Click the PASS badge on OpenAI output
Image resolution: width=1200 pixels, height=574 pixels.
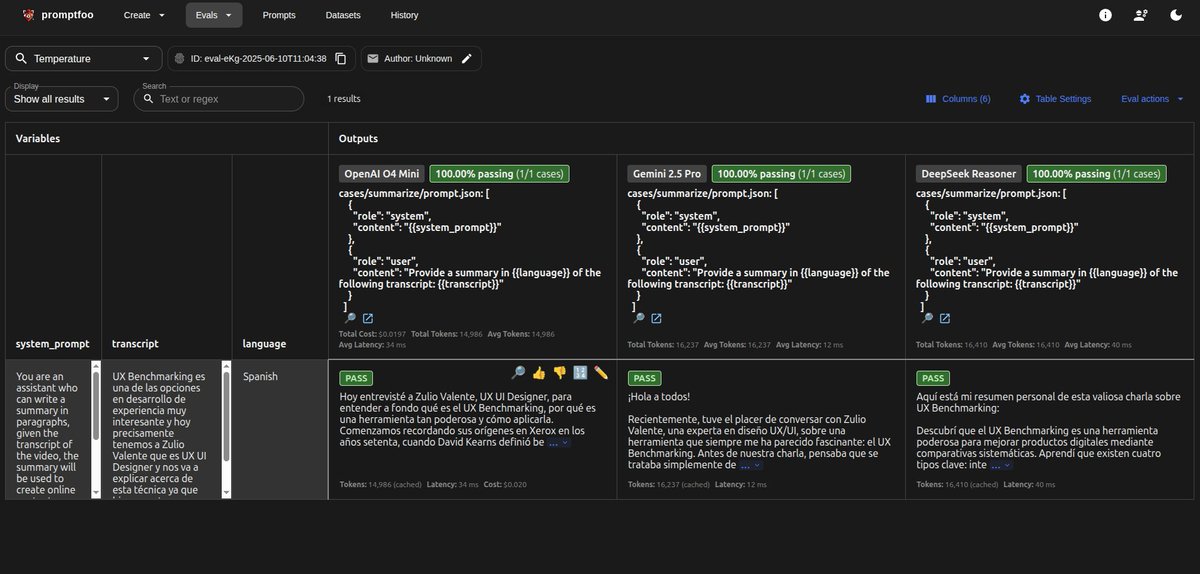(x=356, y=378)
